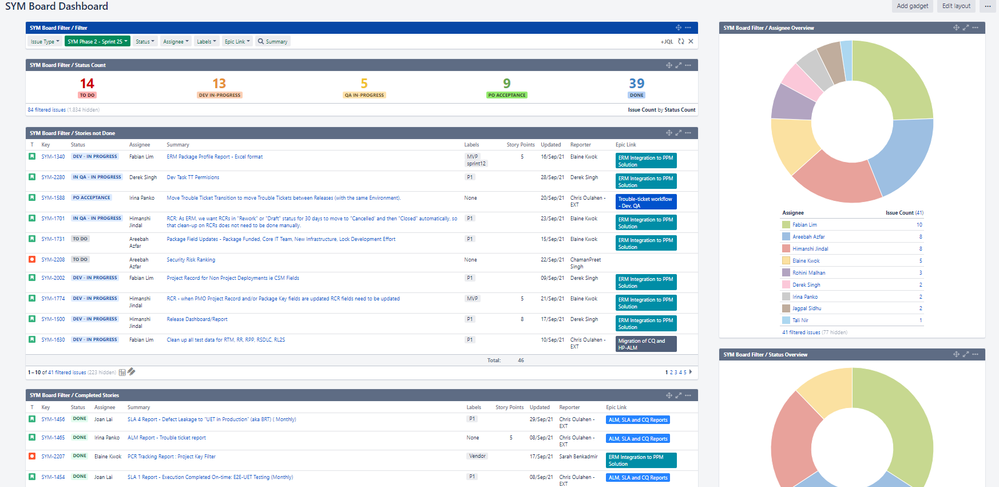The height and width of the screenshot is (487, 999).
Task: Click 'Migration of CQ and HP-ALM' epic link
Action: (x=646, y=344)
